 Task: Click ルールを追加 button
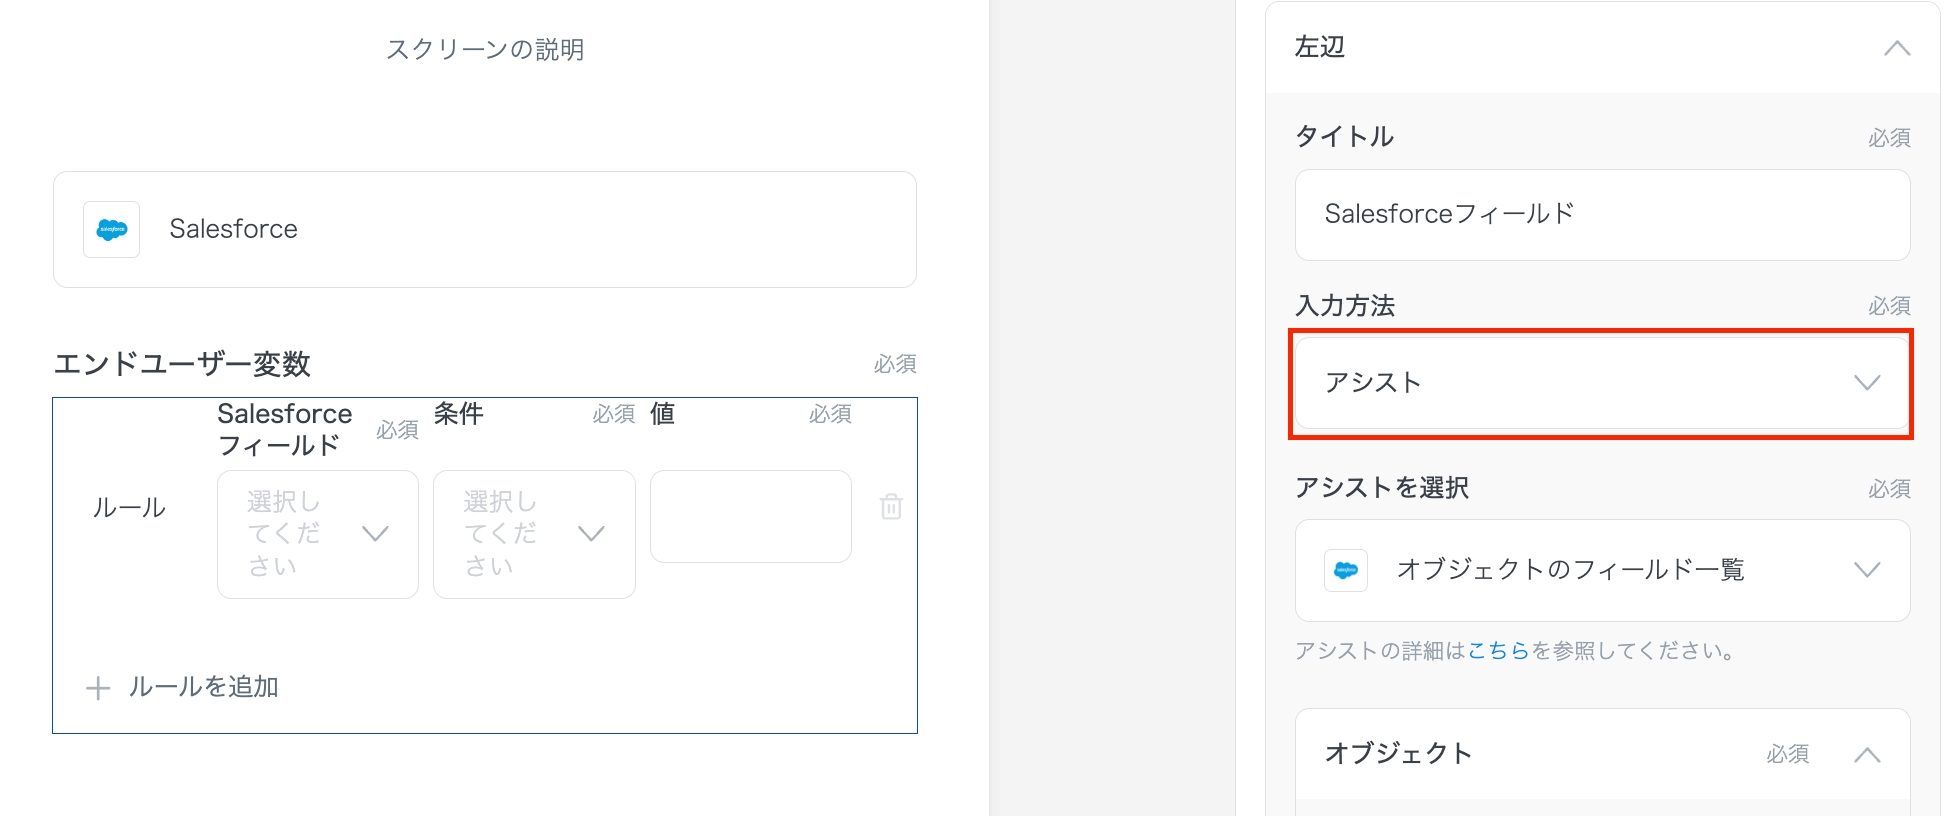tap(203, 687)
